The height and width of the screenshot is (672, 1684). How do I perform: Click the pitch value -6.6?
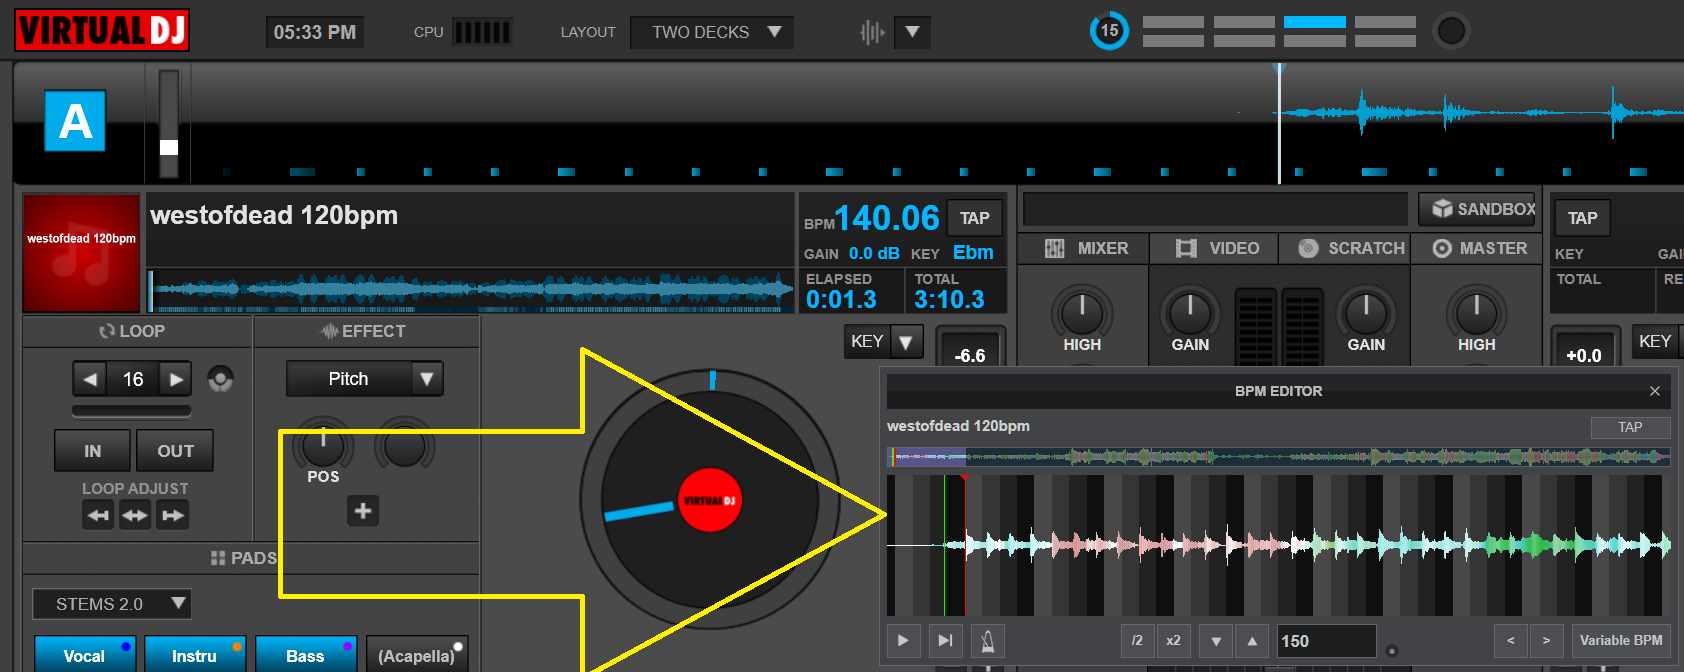[x=969, y=355]
